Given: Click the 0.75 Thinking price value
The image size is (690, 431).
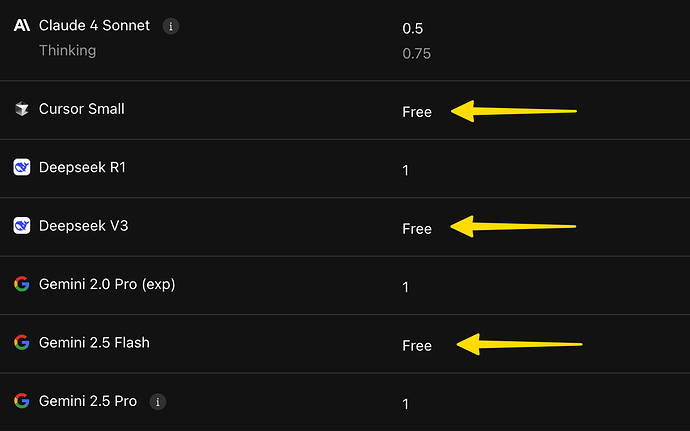Looking at the screenshot, I should coord(416,54).
